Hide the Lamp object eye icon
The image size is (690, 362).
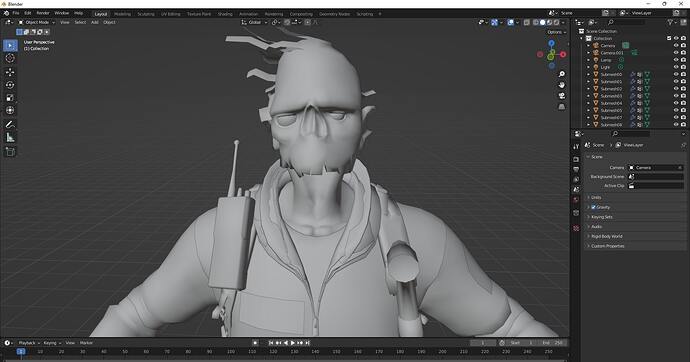tap(676, 60)
